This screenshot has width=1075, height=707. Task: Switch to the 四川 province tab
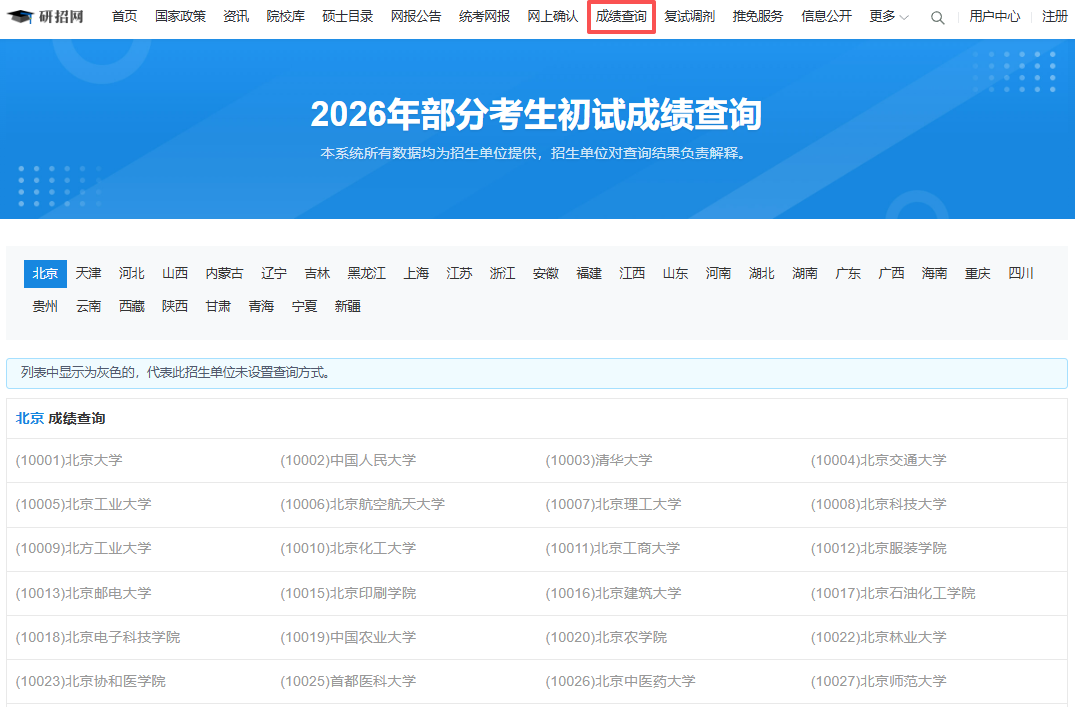pyautogui.click(x=1020, y=274)
